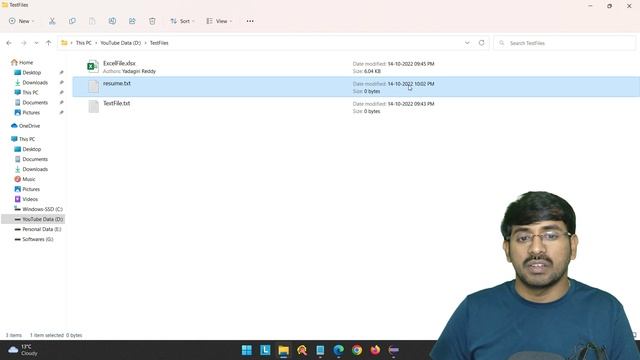Select This PC in the breadcrumb
640x360 pixels.
point(84,43)
